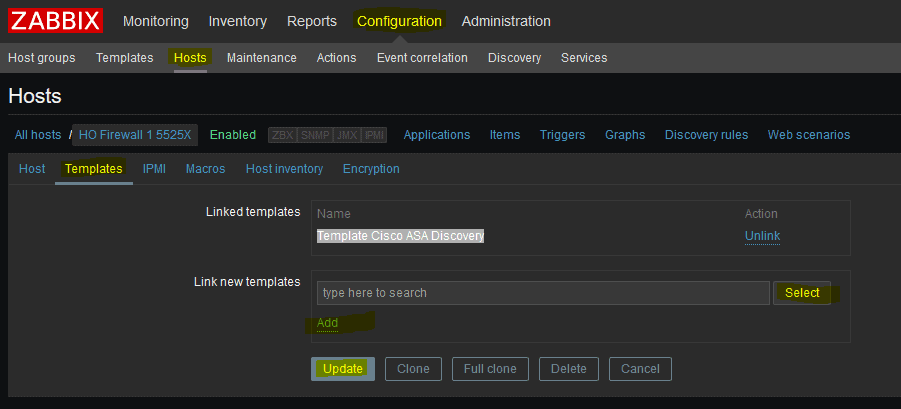The width and height of the screenshot is (901, 409).
Task: Switch to the Templates tab in host form
Action: pos(94,169)
